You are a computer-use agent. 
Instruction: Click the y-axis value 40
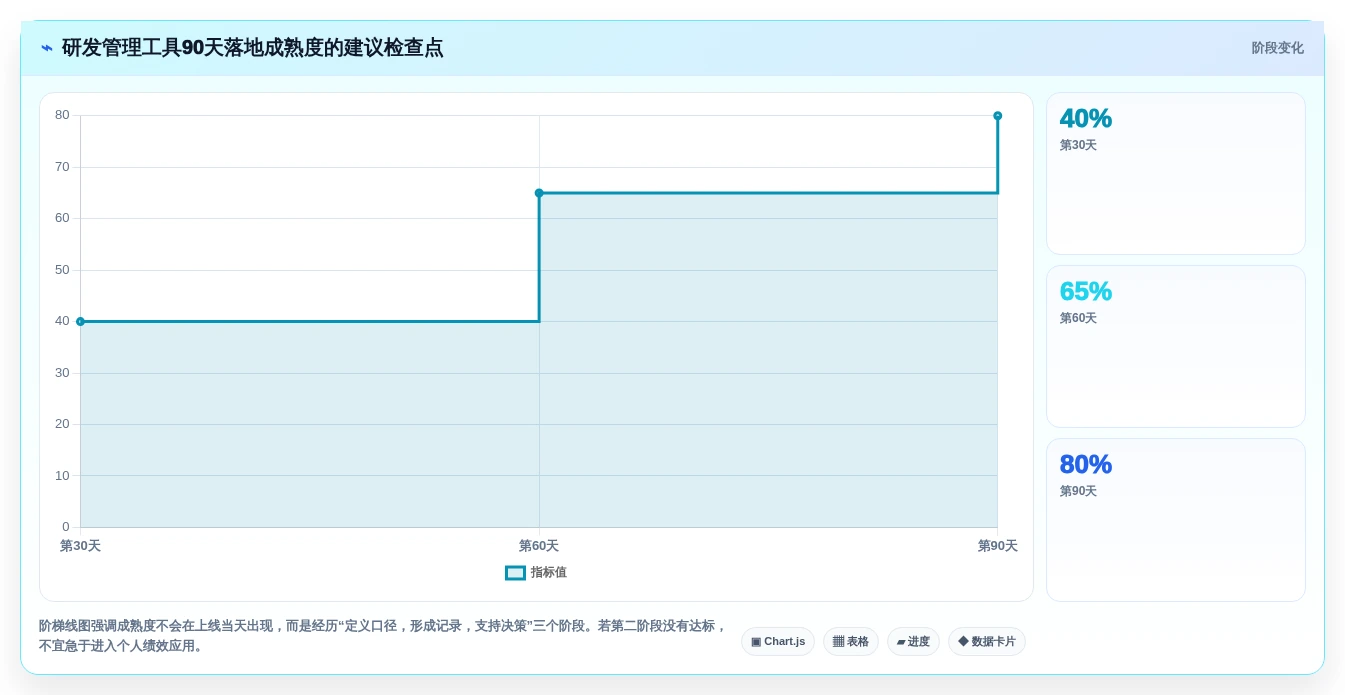point(62,321)
